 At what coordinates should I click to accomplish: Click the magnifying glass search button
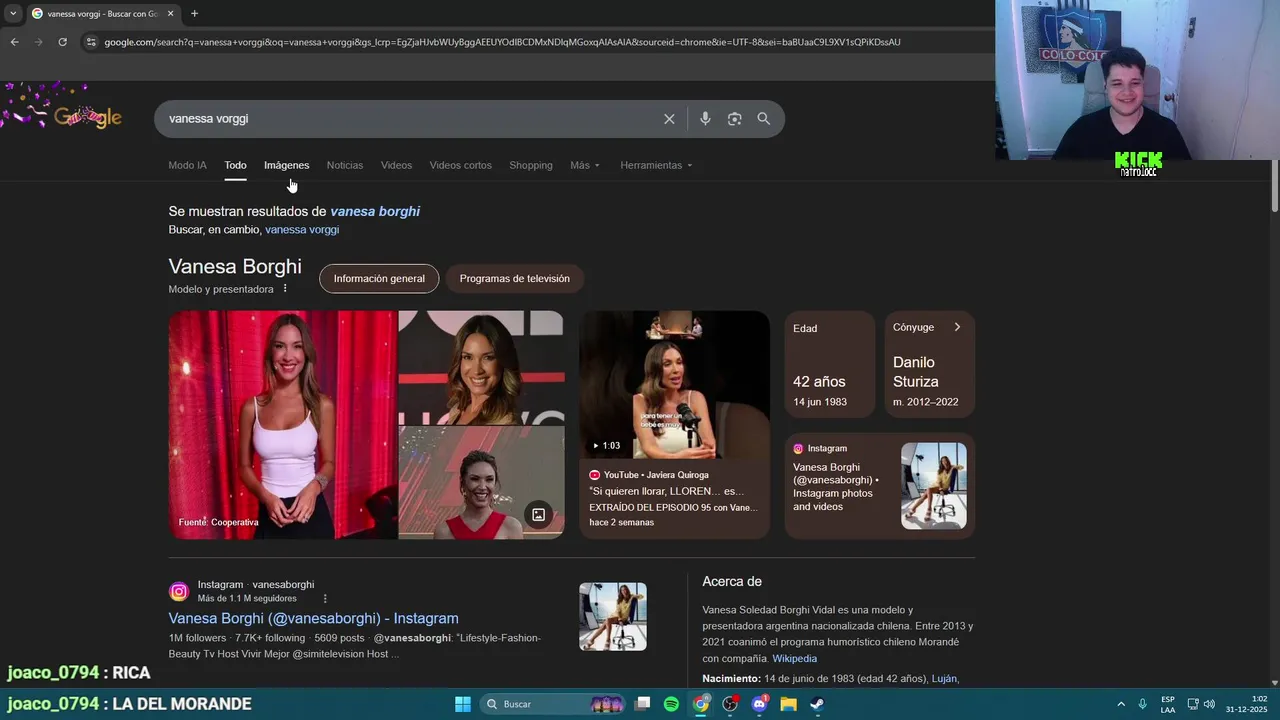click(764, 119)
